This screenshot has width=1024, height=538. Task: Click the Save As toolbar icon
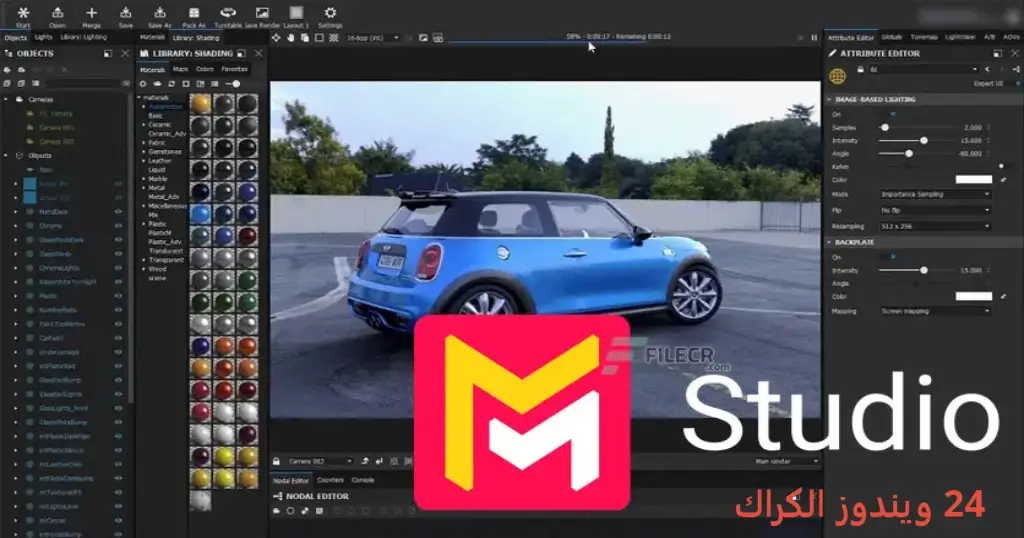pyautogui.click(x=159, y=12)
